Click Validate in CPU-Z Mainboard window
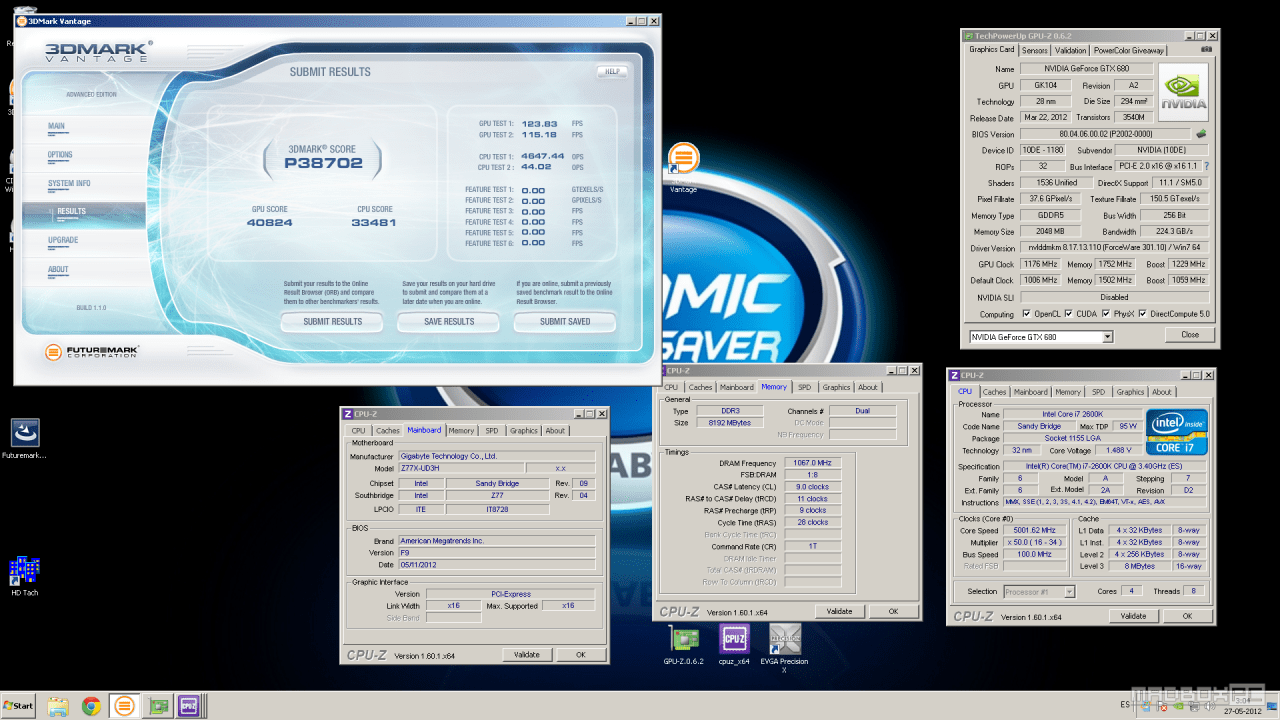Viewport: 1280px width, 720px height. [527, 655]
